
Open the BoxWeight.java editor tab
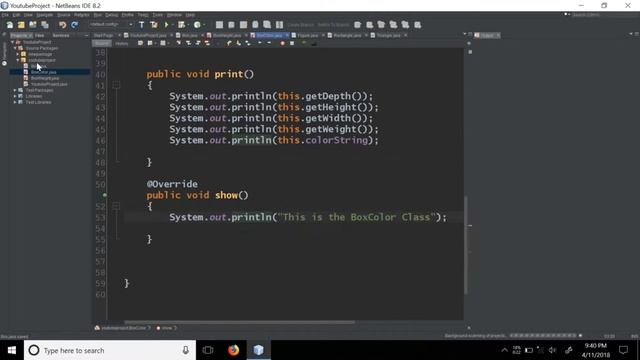(x=227, y=36)
